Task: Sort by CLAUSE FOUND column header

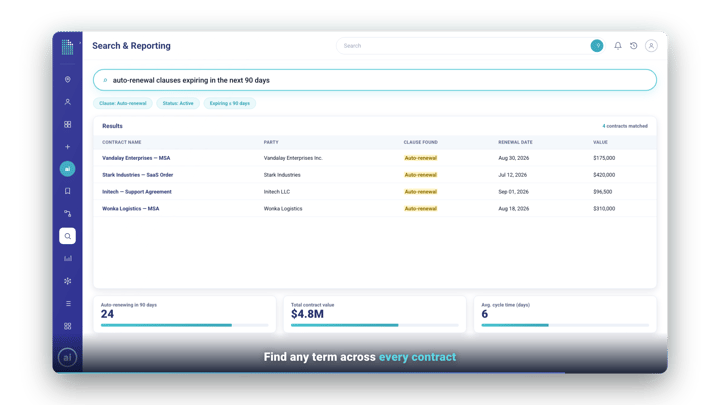Action: click(x=421, y=142)
